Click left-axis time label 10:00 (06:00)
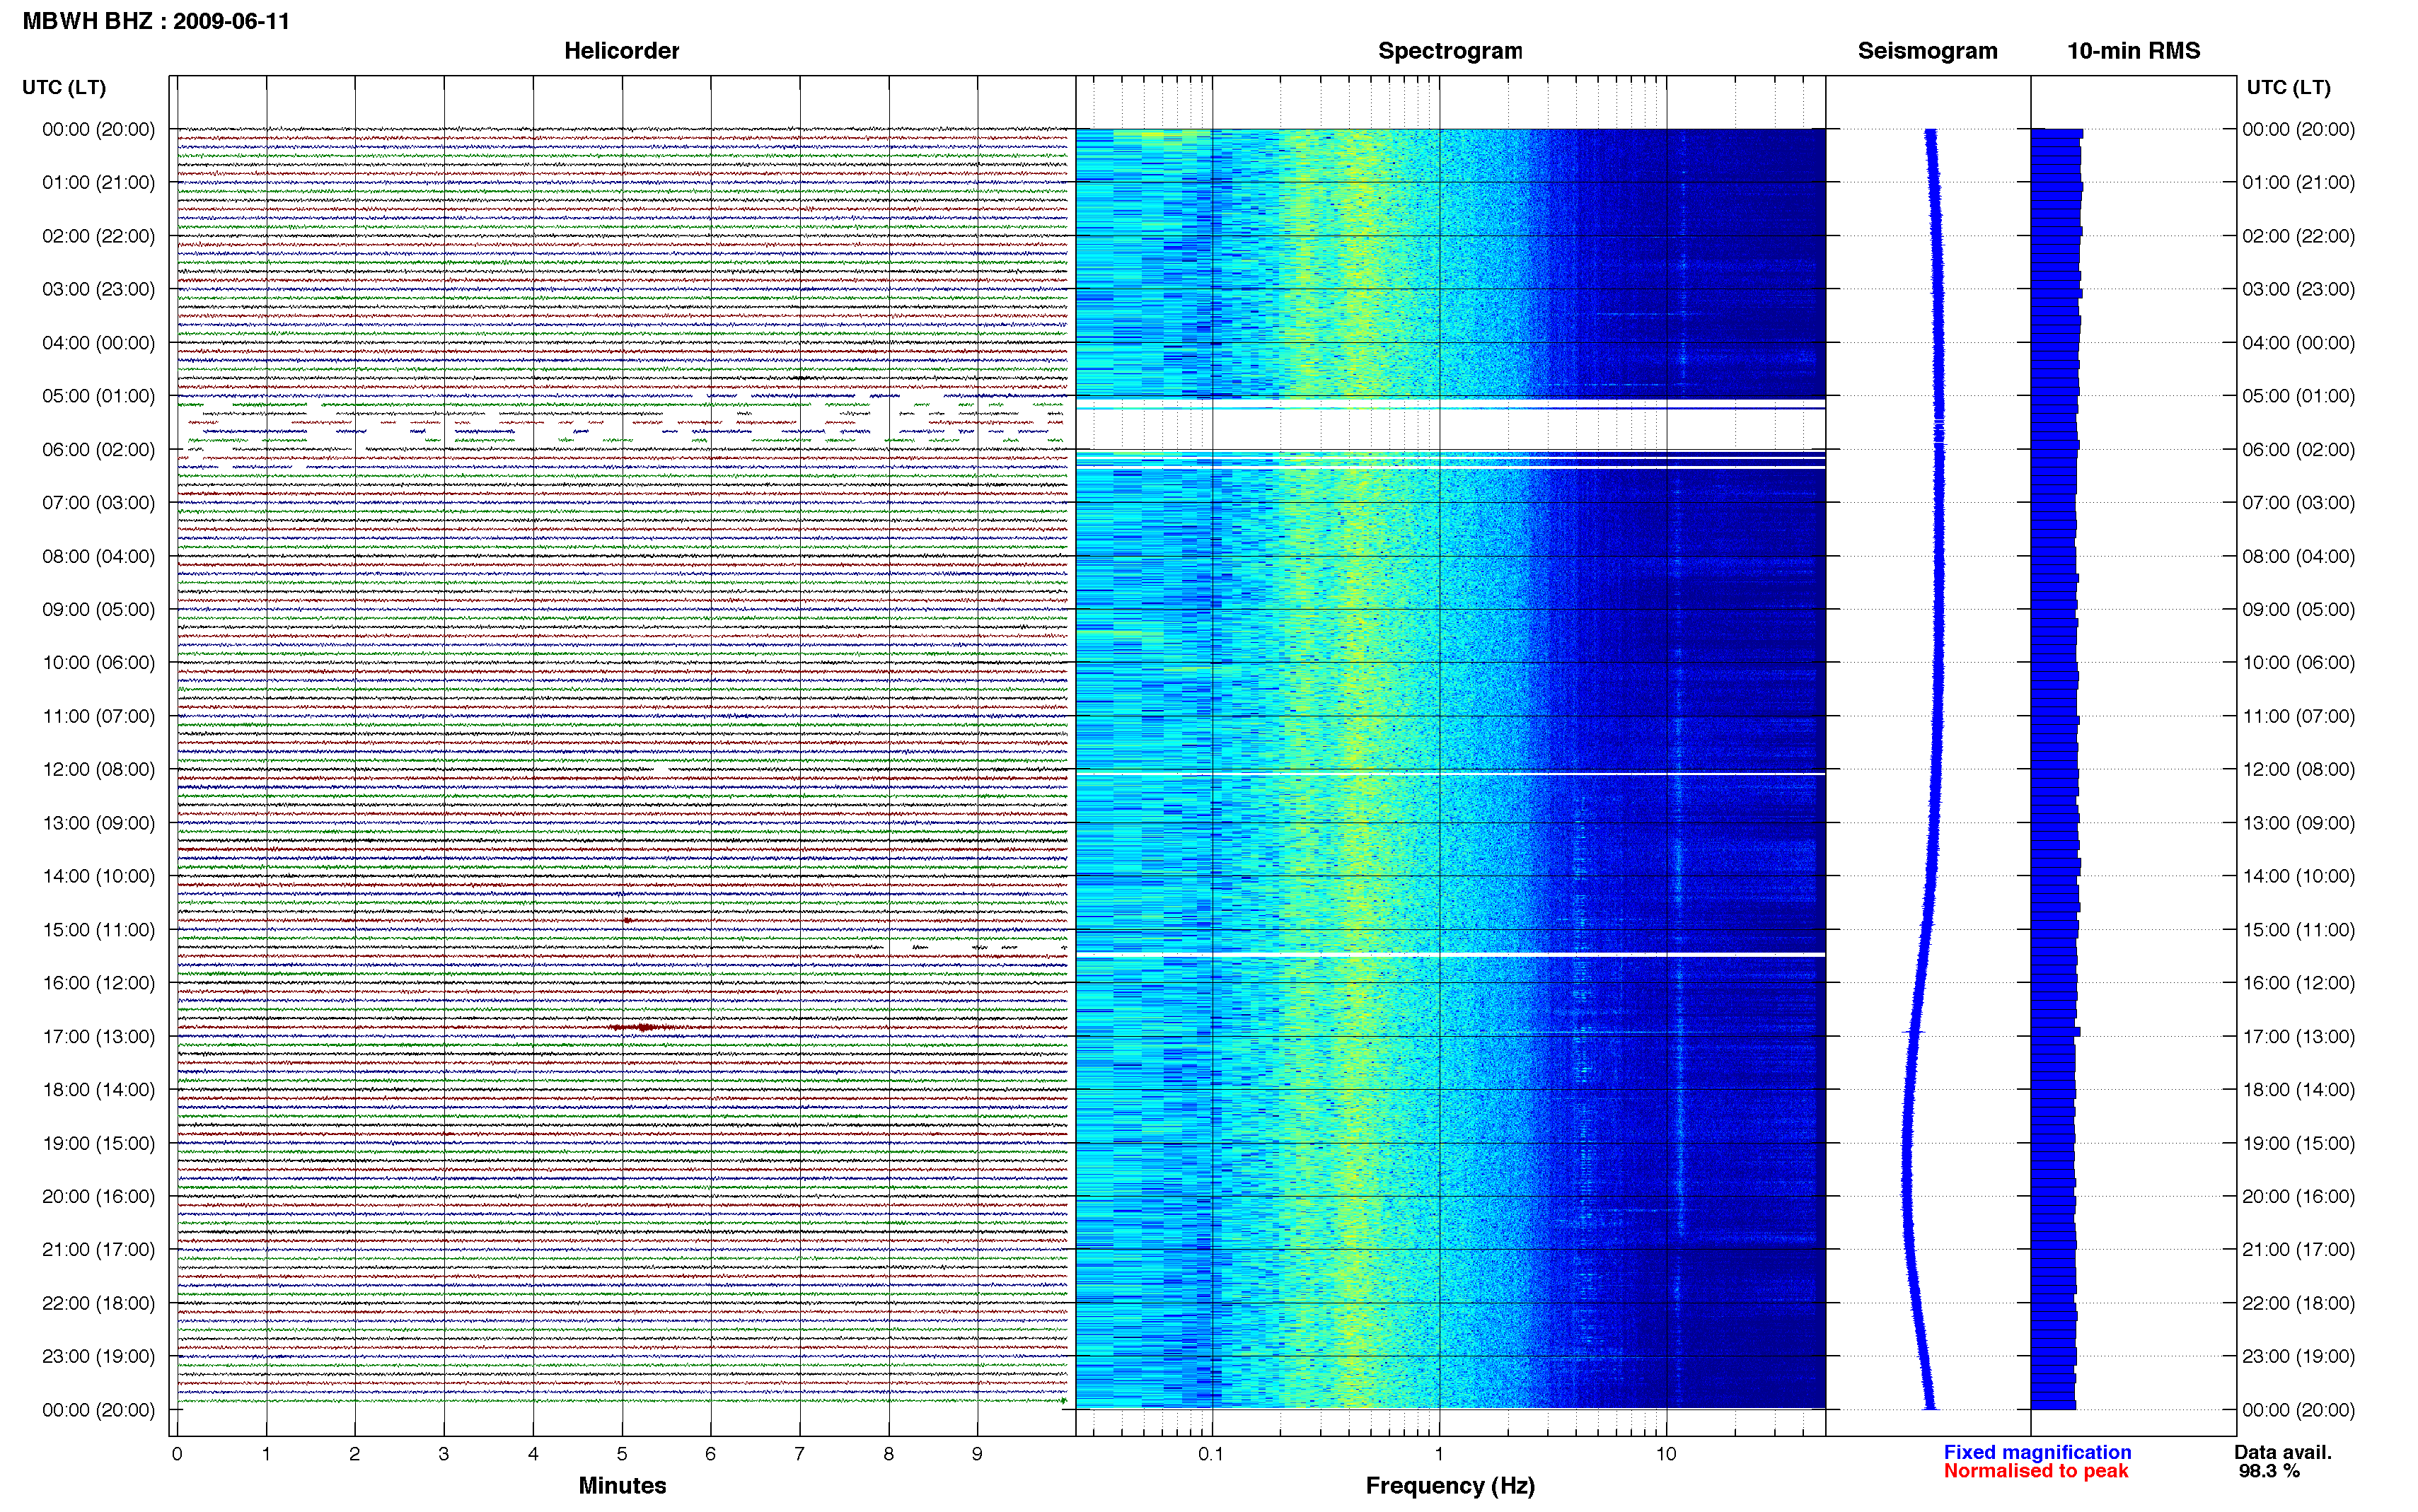 click(x=98, y=663)
